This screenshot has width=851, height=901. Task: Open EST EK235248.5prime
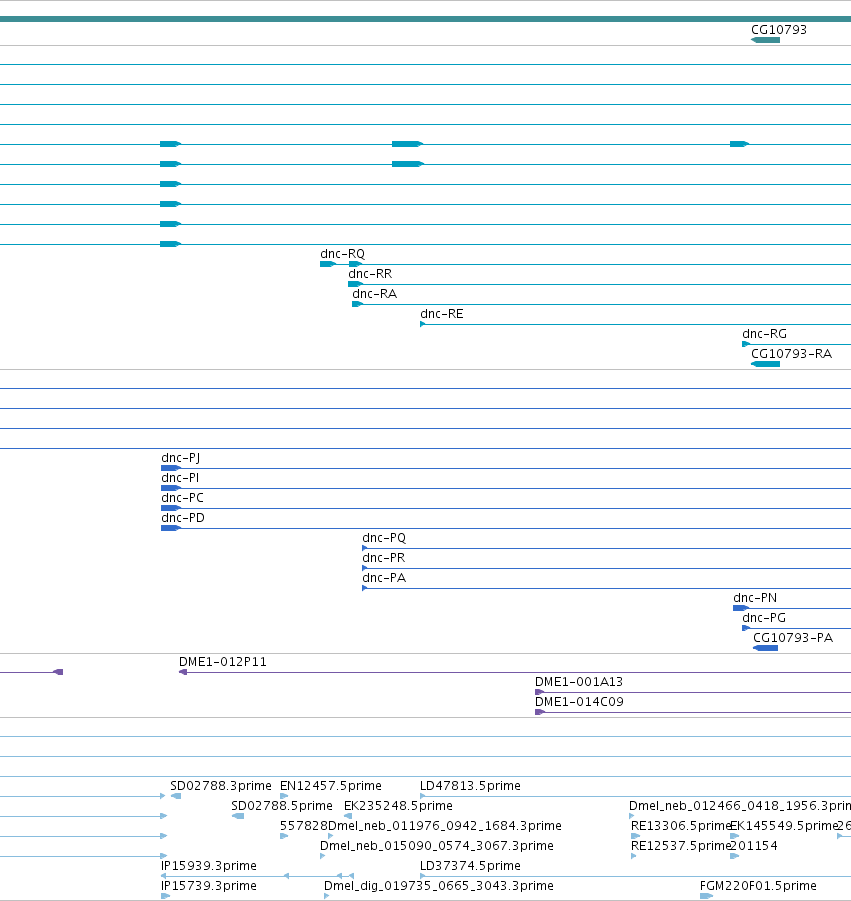coord(398,806)
